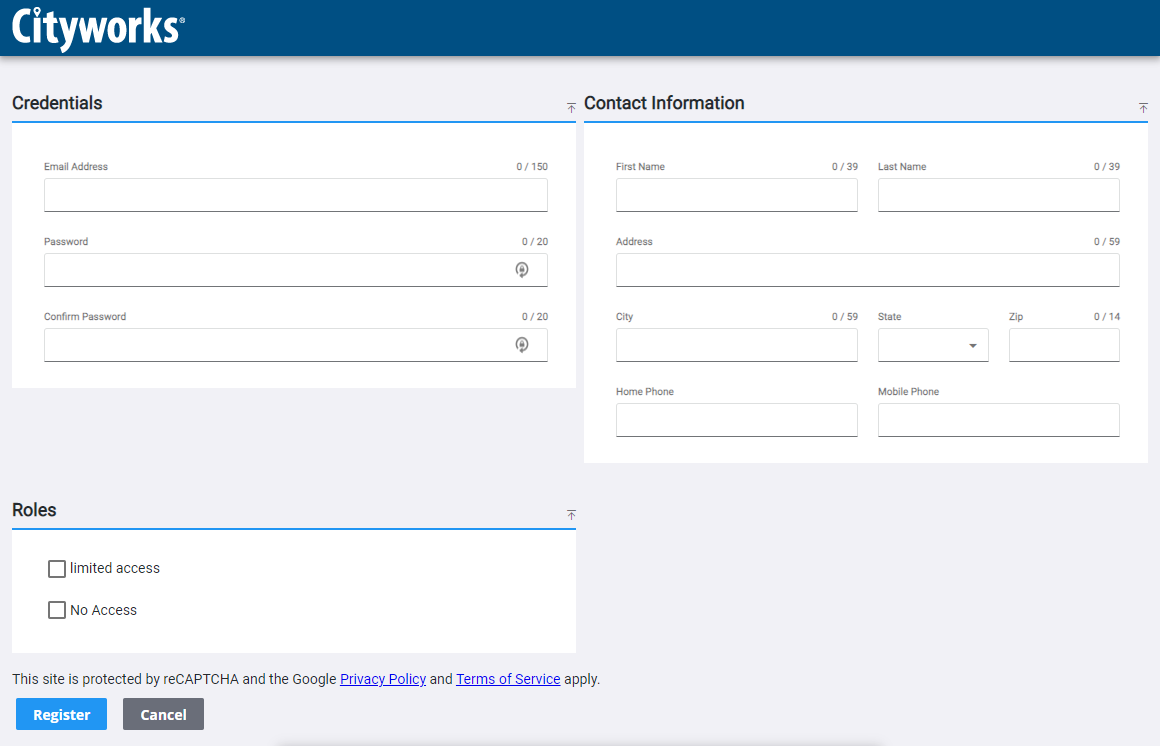The width and height of the screenshot is (1160, 746).
Task: Click the Register button
Action: 61,714
